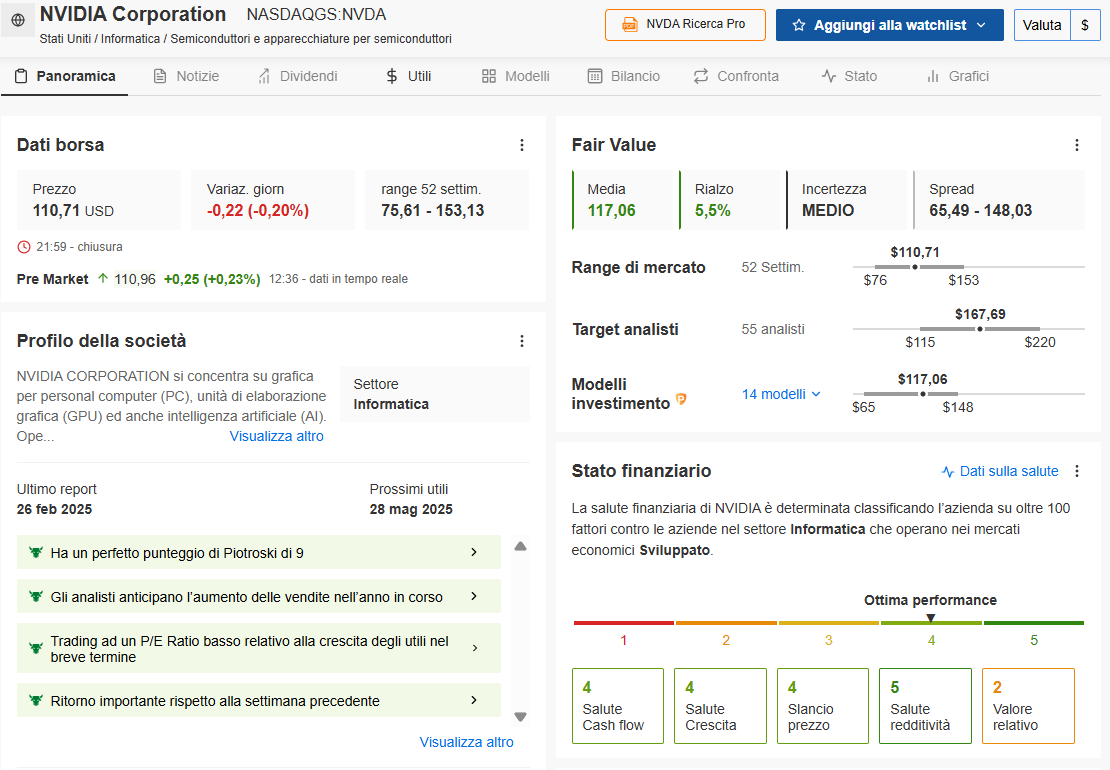Click bull icon on P/E Ratio row
The image size is (1110, 770).
point(35,648)
